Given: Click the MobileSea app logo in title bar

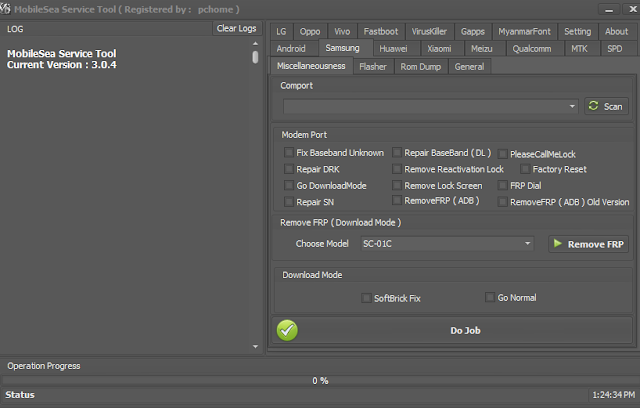Looking at the screenshot, I should (5, 8).
